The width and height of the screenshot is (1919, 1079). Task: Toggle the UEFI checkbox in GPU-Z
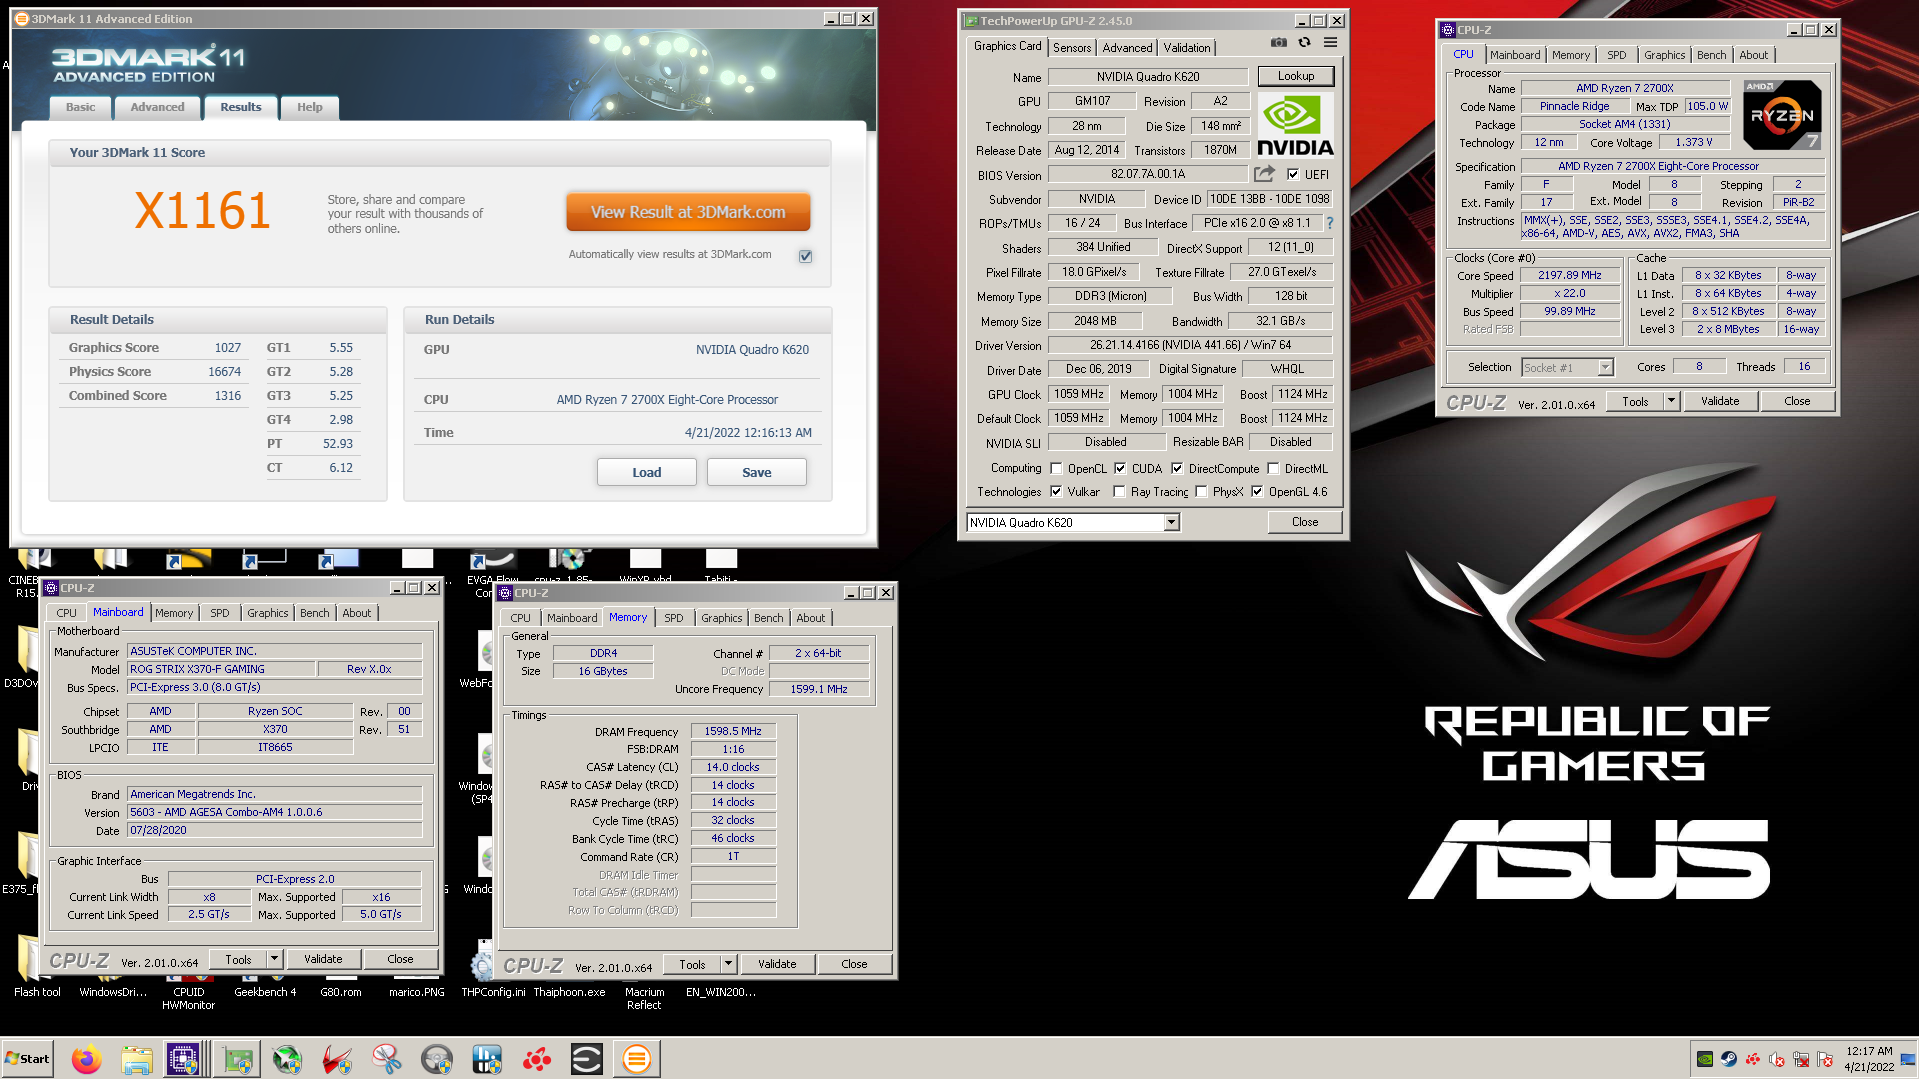(x=1293, y=174)
